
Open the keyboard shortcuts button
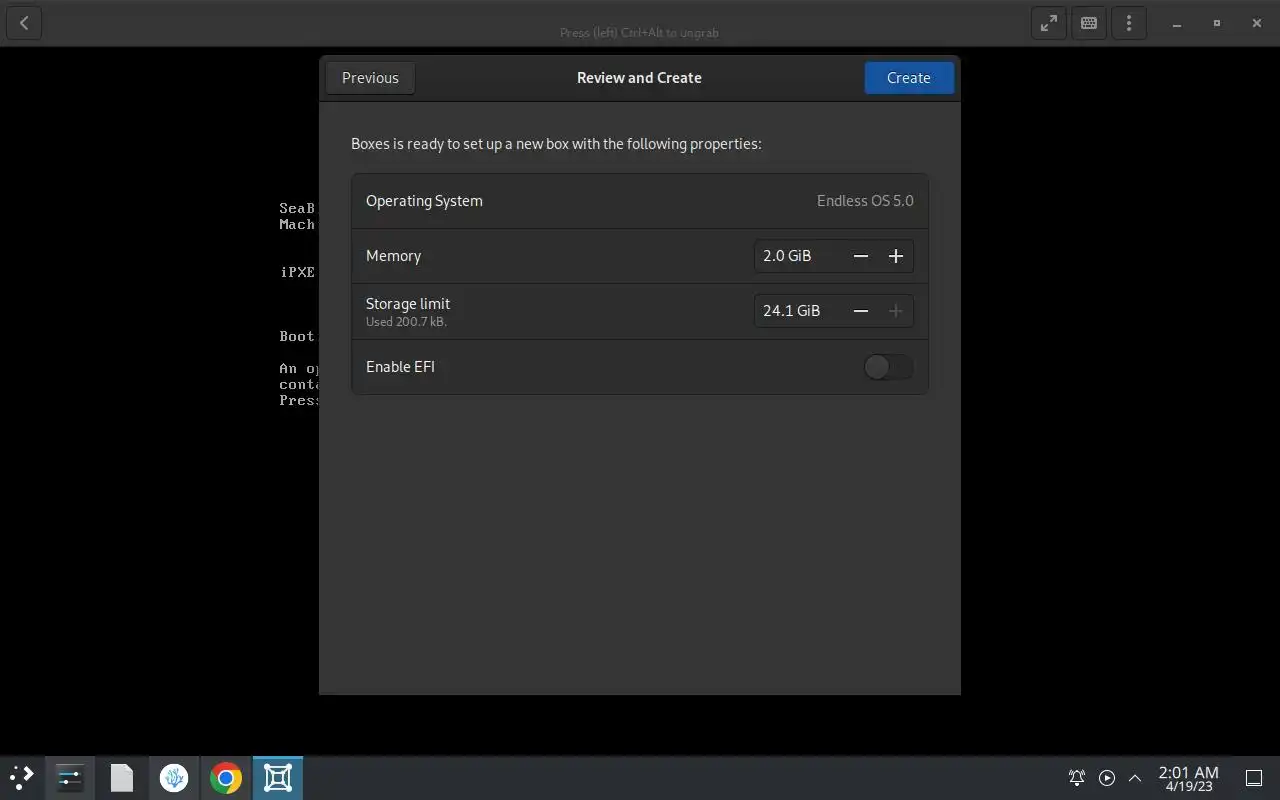(1089, 23)
